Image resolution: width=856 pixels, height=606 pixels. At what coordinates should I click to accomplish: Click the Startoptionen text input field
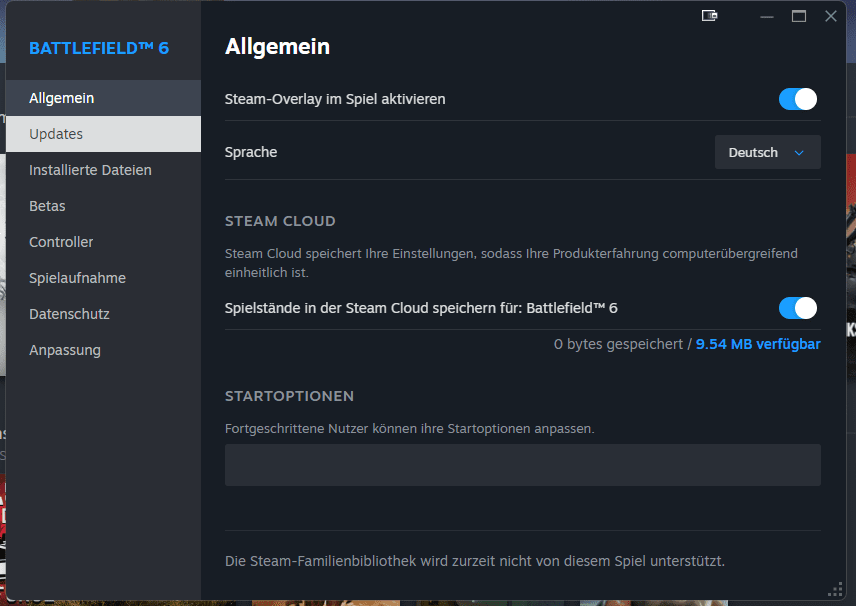tap(522, 465)
